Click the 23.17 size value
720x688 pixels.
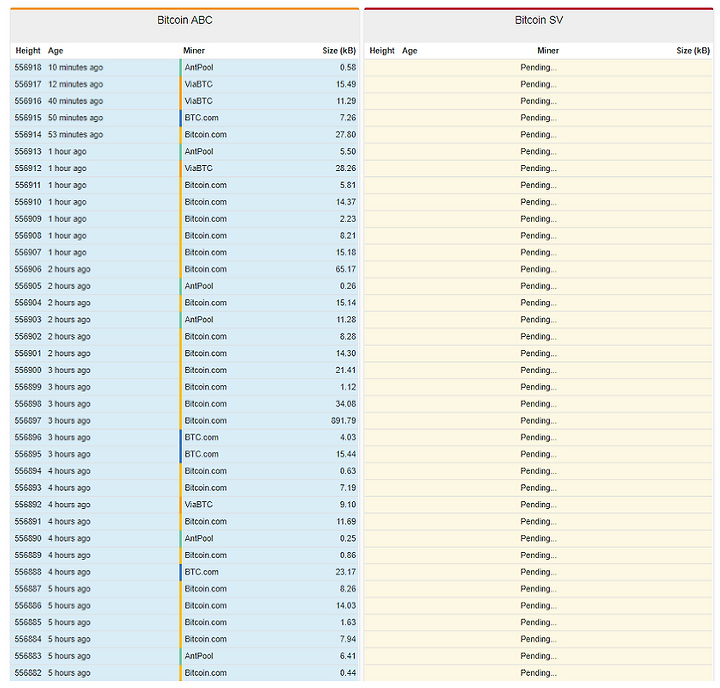click(x=346, y=572)
